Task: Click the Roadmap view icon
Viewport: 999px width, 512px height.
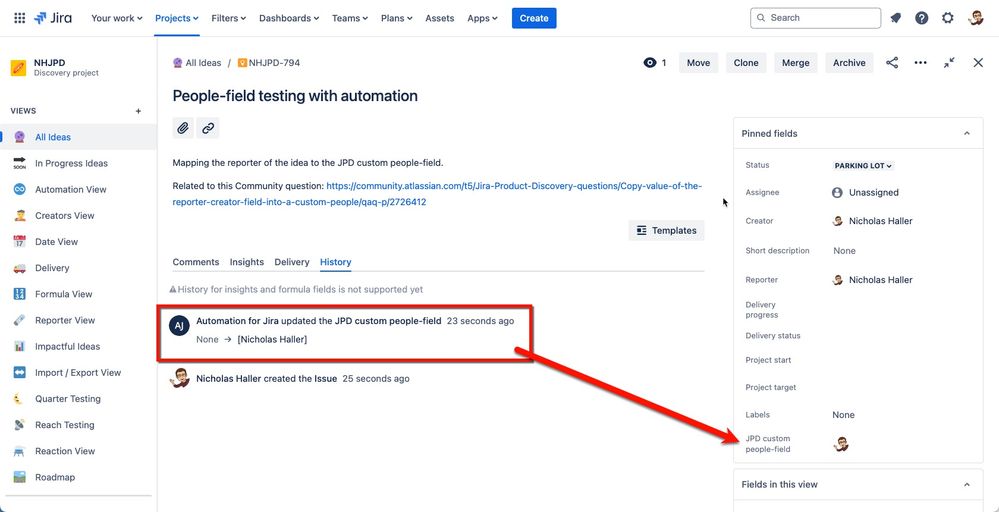Action: [x=19, y=477]
